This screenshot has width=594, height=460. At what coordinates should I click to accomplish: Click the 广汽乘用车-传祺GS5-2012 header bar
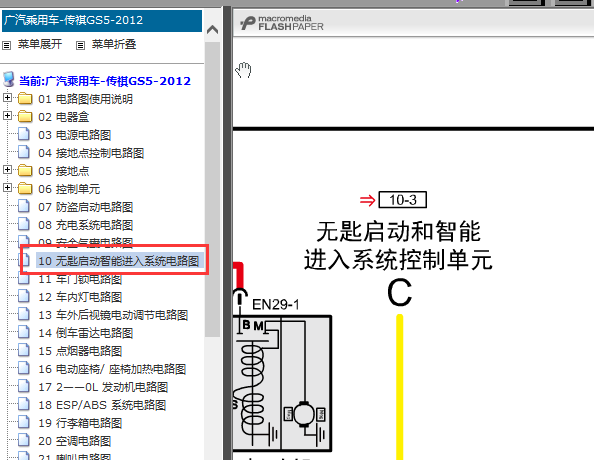(x=102, y=20)
